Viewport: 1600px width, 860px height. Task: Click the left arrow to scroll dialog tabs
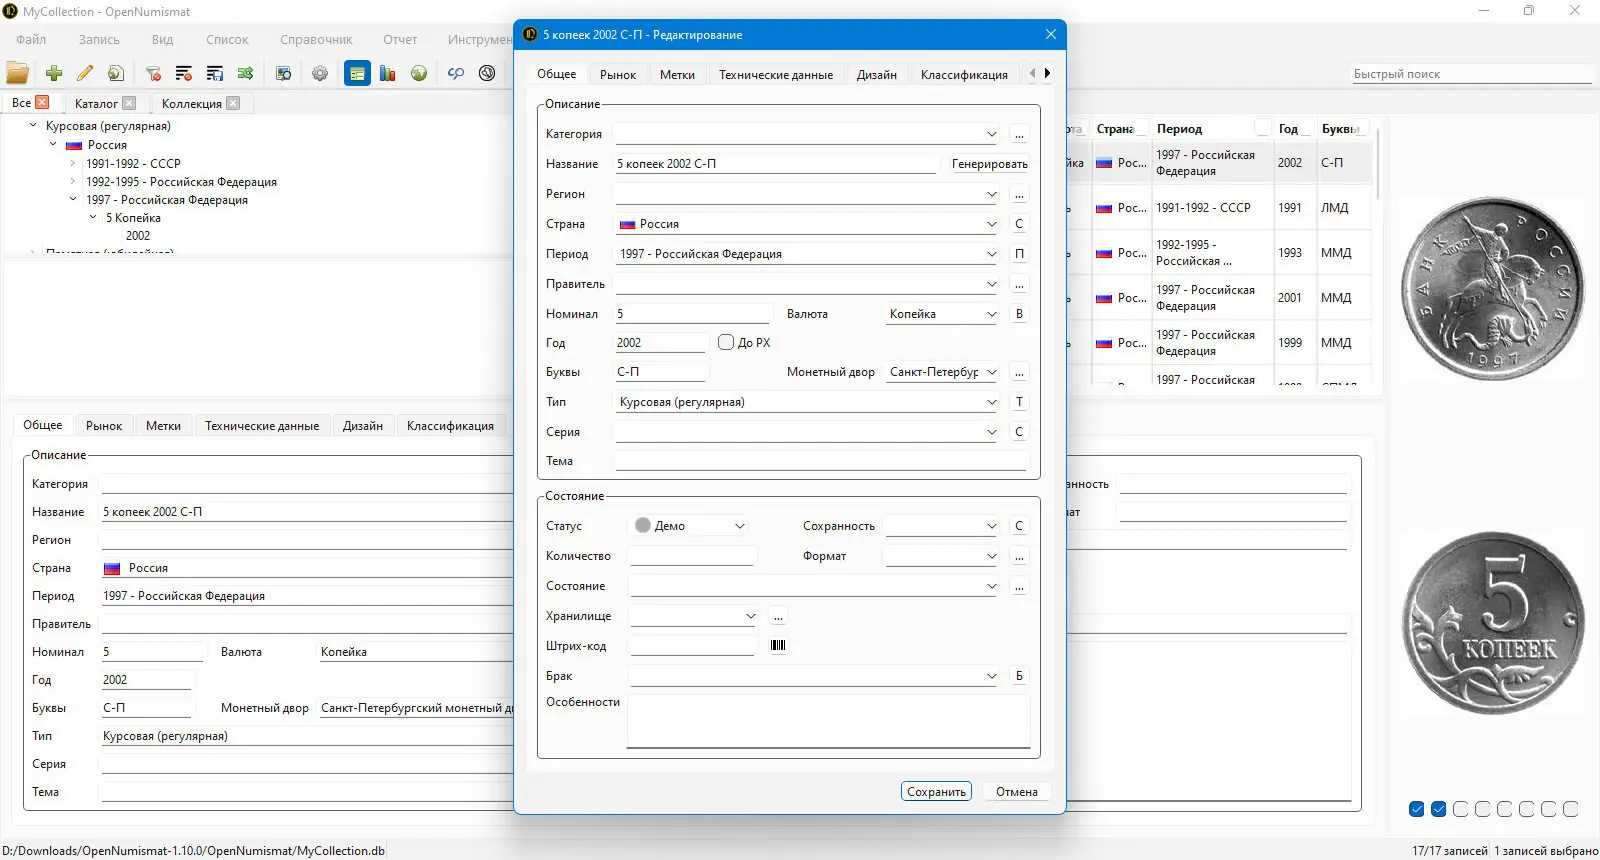(x=1032, y=73)
